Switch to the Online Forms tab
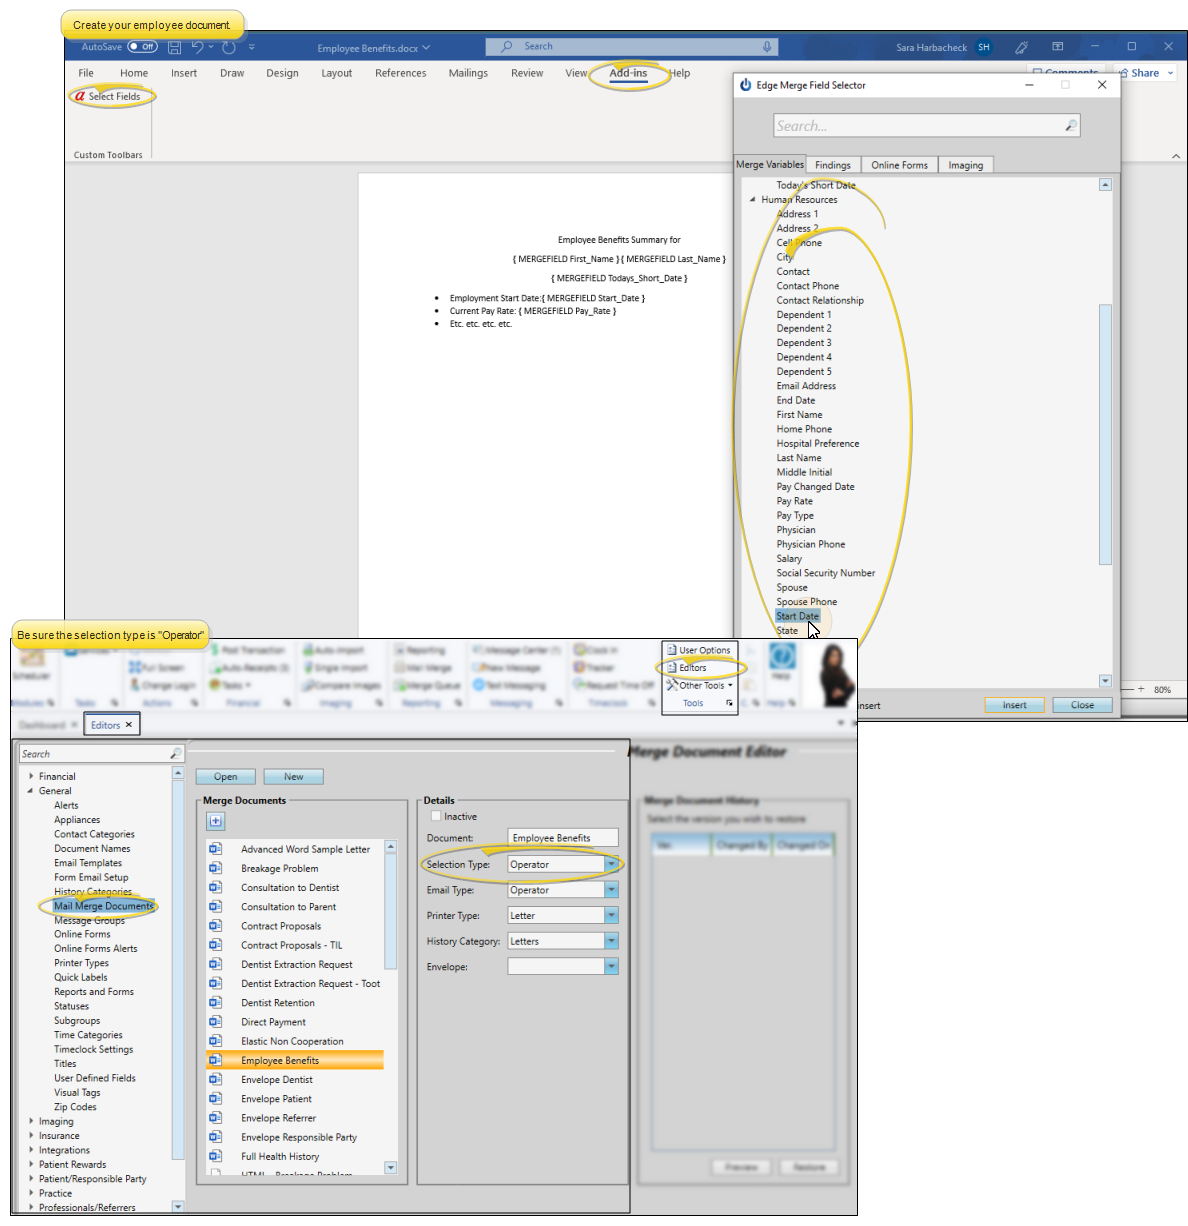 pos(898,165)
